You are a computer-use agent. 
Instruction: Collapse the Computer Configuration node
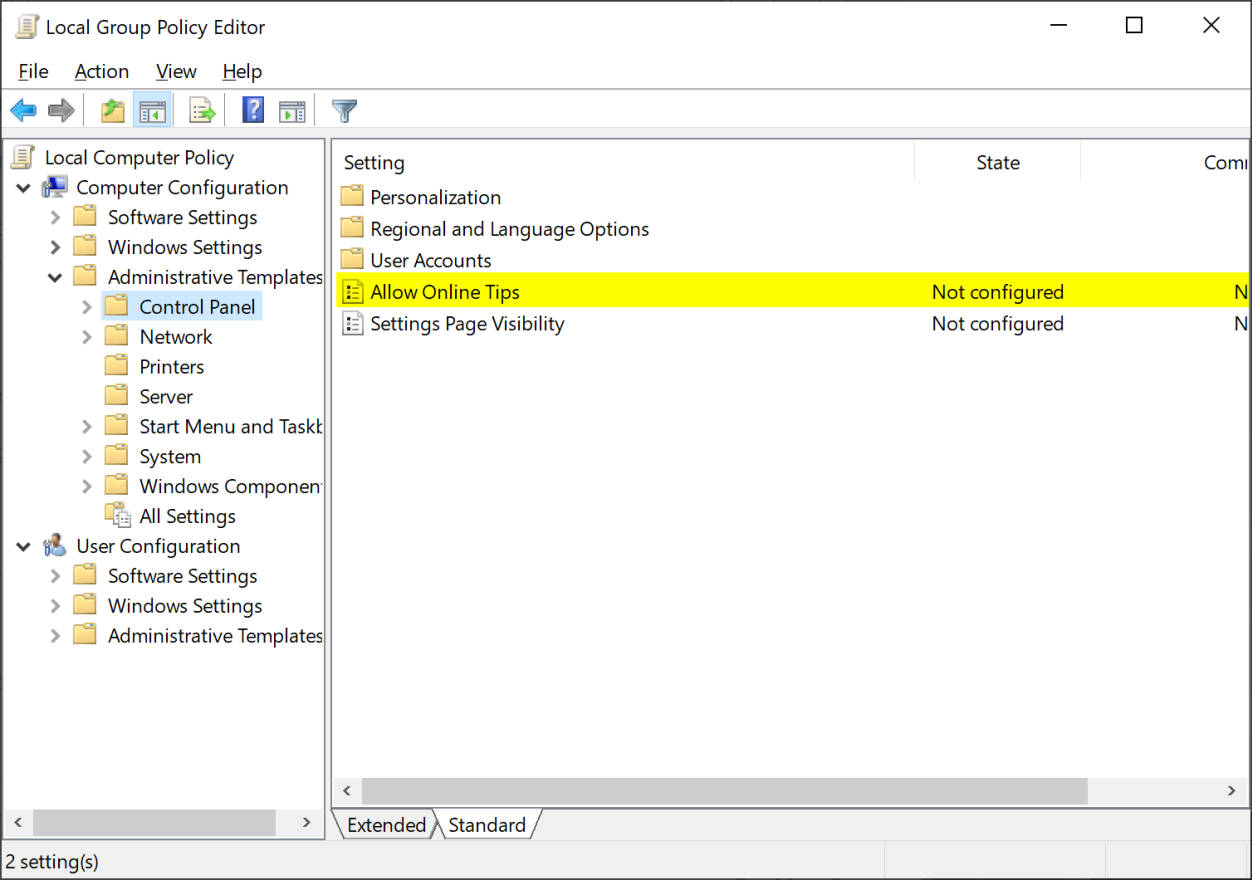tap(23, 188)
